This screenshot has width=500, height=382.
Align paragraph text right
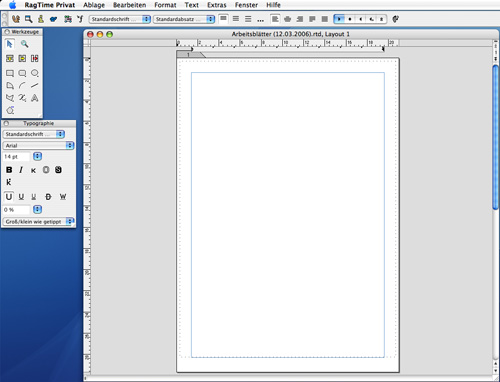[x=300, y=19]
